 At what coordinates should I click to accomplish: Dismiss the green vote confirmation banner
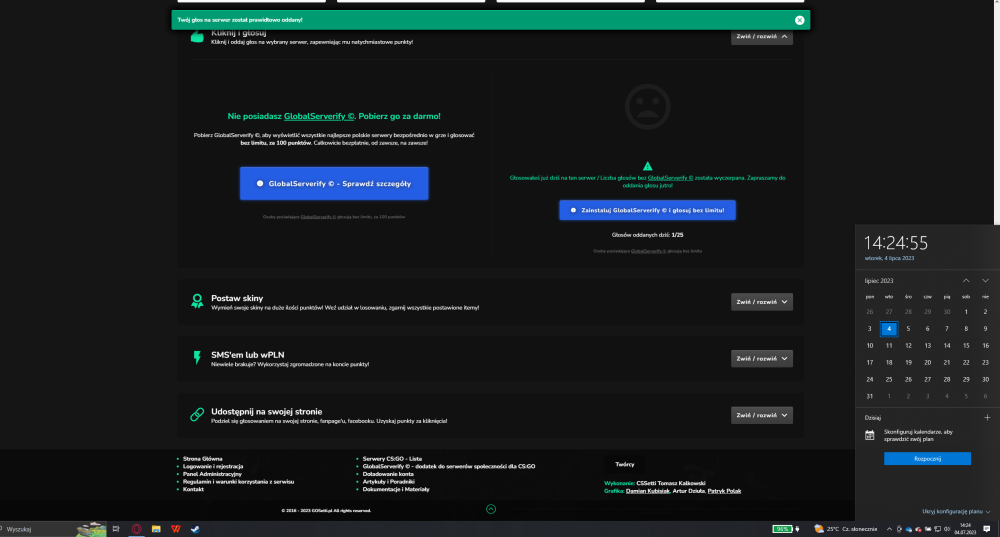coord(799,20)
